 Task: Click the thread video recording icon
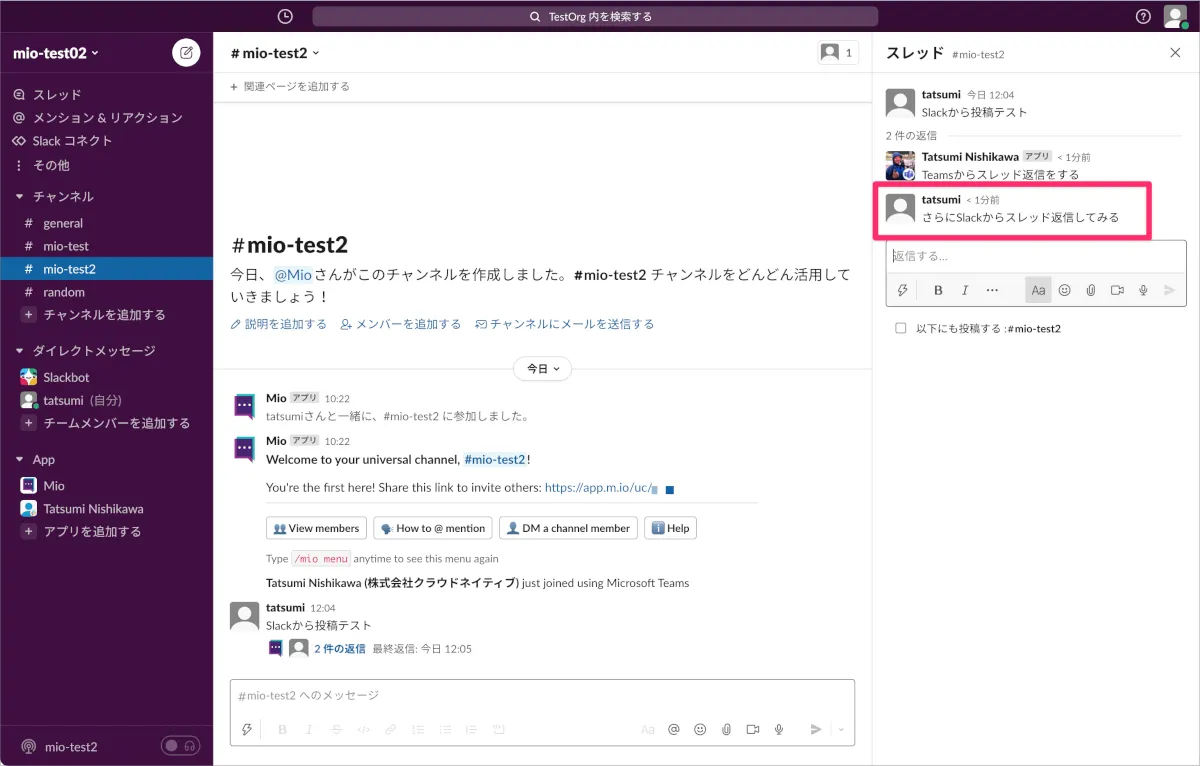coord(1117,290)
